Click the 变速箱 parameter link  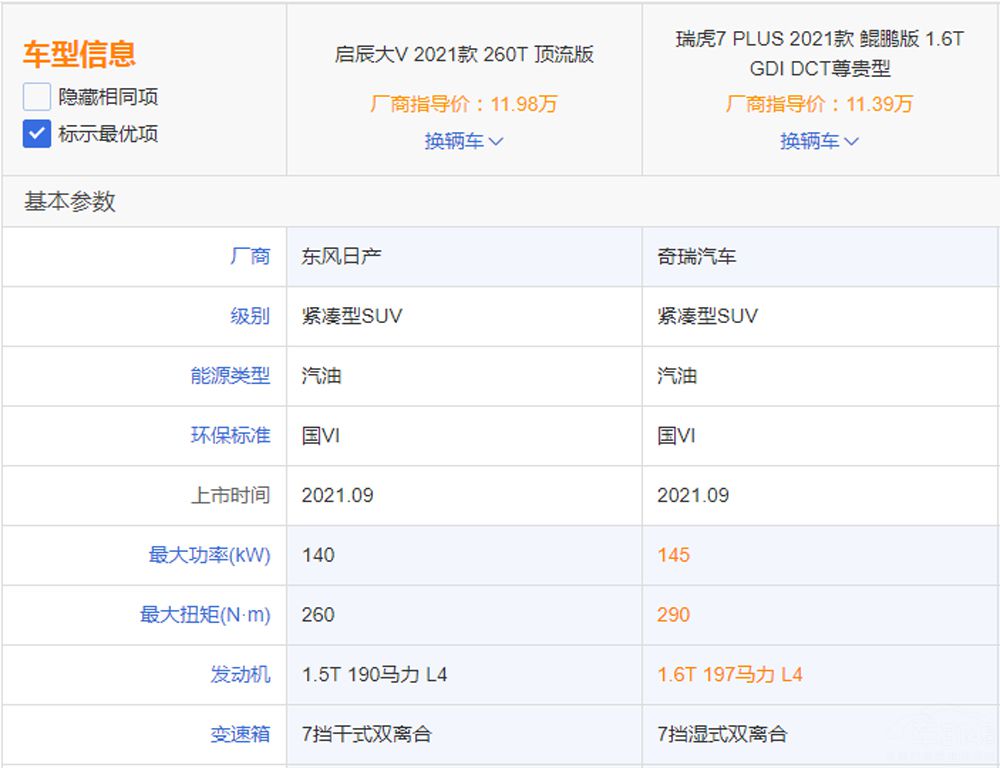[240, 734]
